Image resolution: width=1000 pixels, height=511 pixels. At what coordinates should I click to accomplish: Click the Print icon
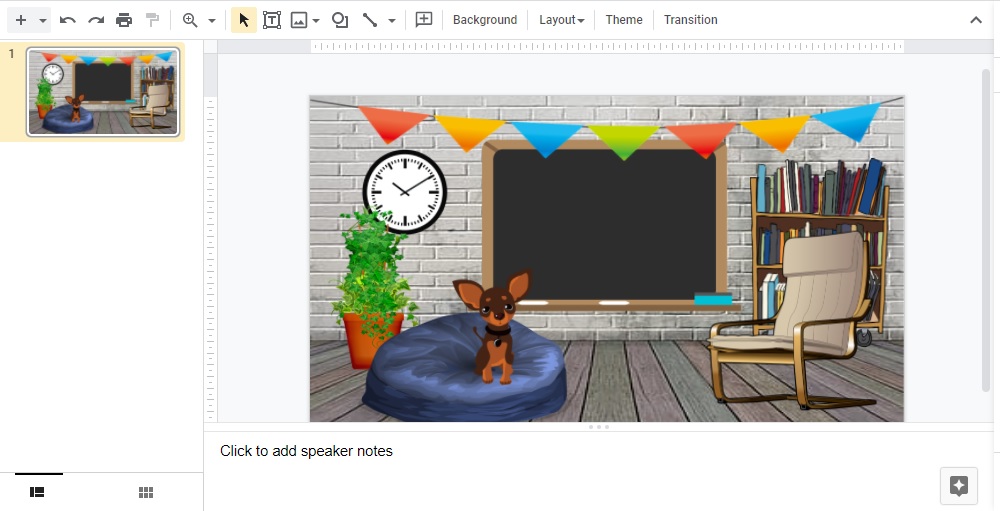coord(124,20)
